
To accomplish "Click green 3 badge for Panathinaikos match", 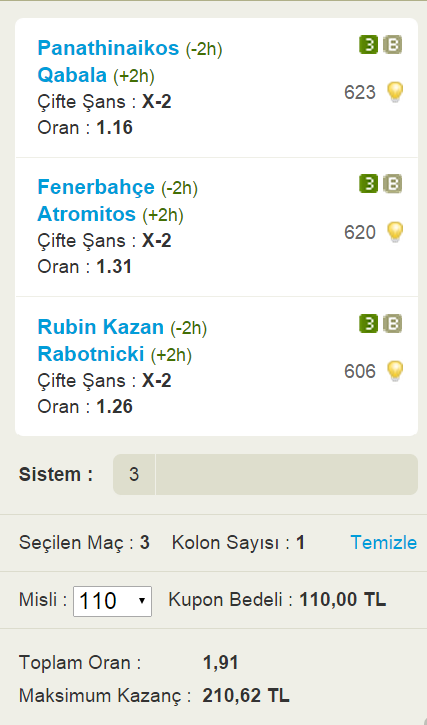I will 368,45.
